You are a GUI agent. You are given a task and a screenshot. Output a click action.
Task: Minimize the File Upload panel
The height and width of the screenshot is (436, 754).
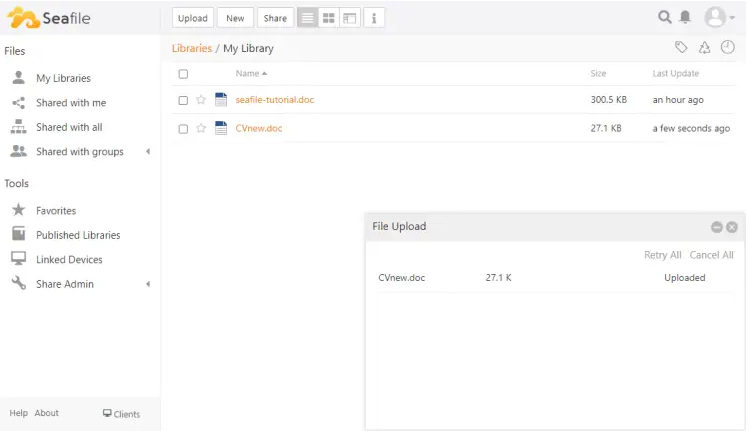point(716,227)
